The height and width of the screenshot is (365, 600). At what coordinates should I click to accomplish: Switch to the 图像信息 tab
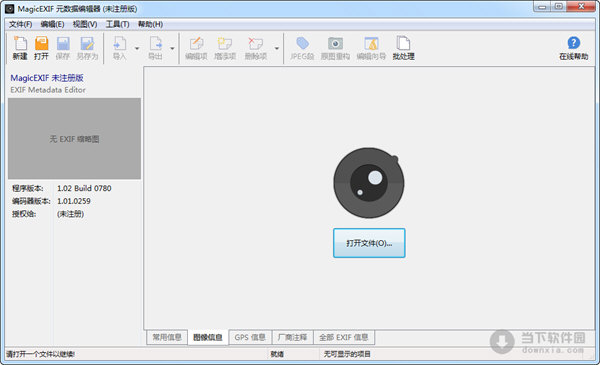(x=208, y=337)
